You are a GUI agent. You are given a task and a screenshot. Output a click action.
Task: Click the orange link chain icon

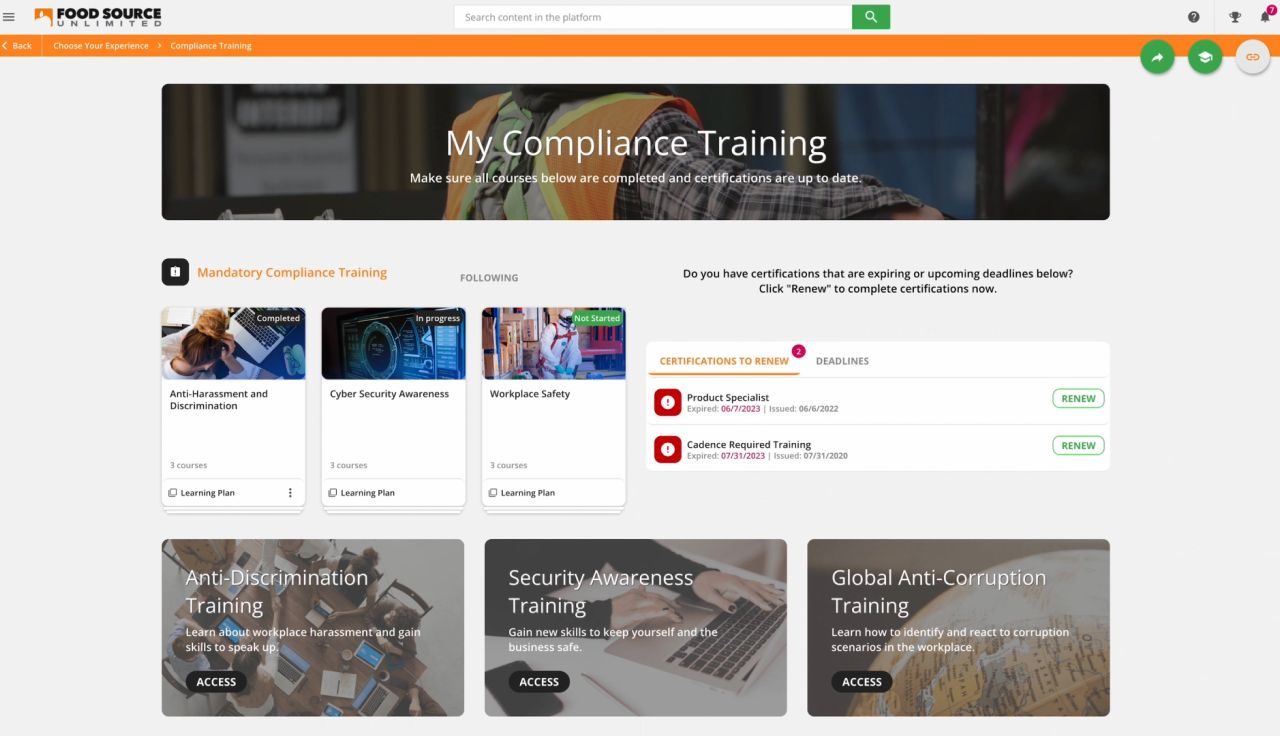(1252, 57)
